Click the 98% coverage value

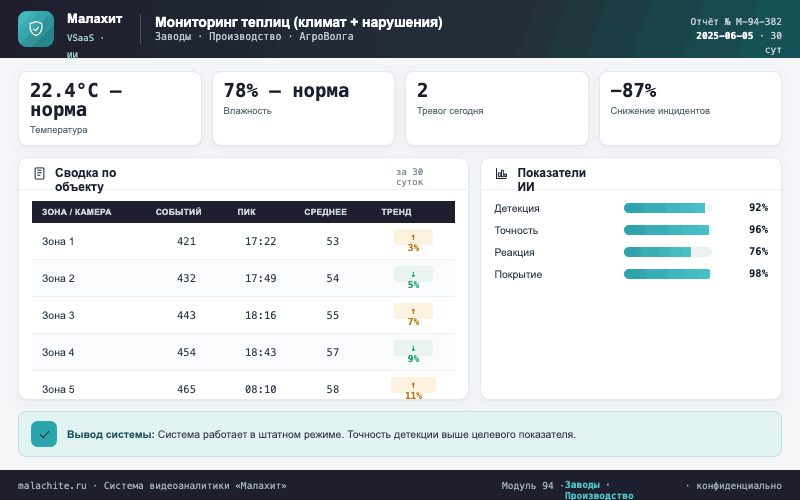click(x=758, y=273)
